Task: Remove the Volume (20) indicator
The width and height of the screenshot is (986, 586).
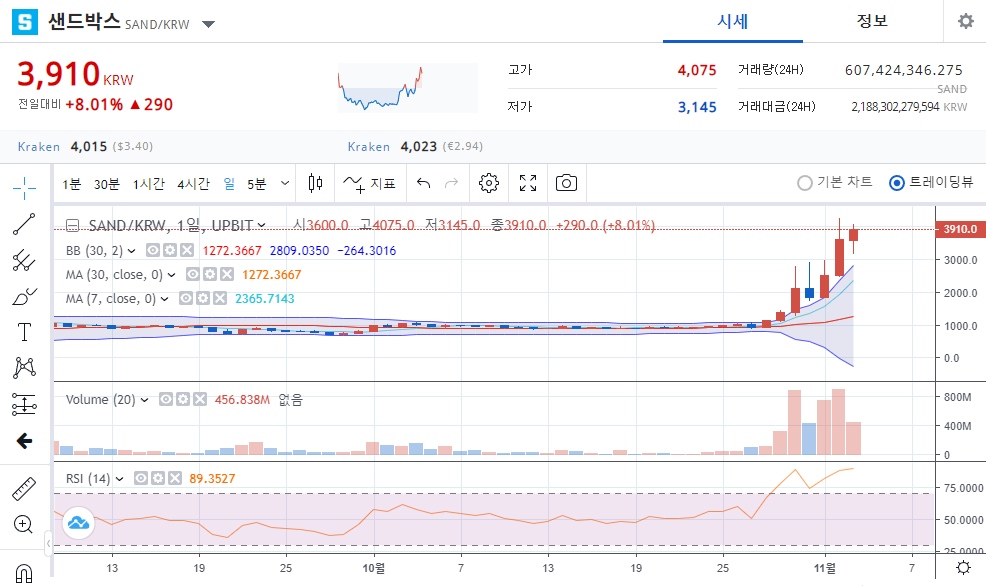Action: (199, 399)
